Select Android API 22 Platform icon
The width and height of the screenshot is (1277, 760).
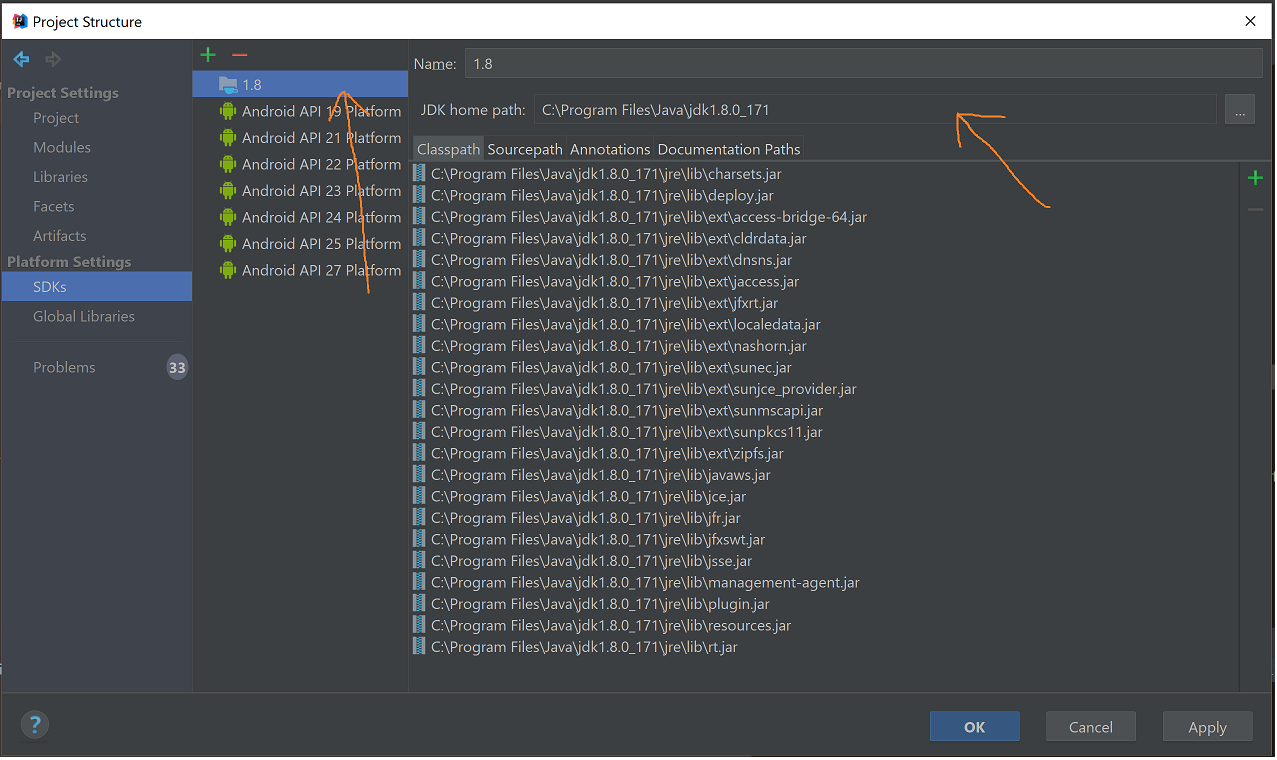[228, 164]
